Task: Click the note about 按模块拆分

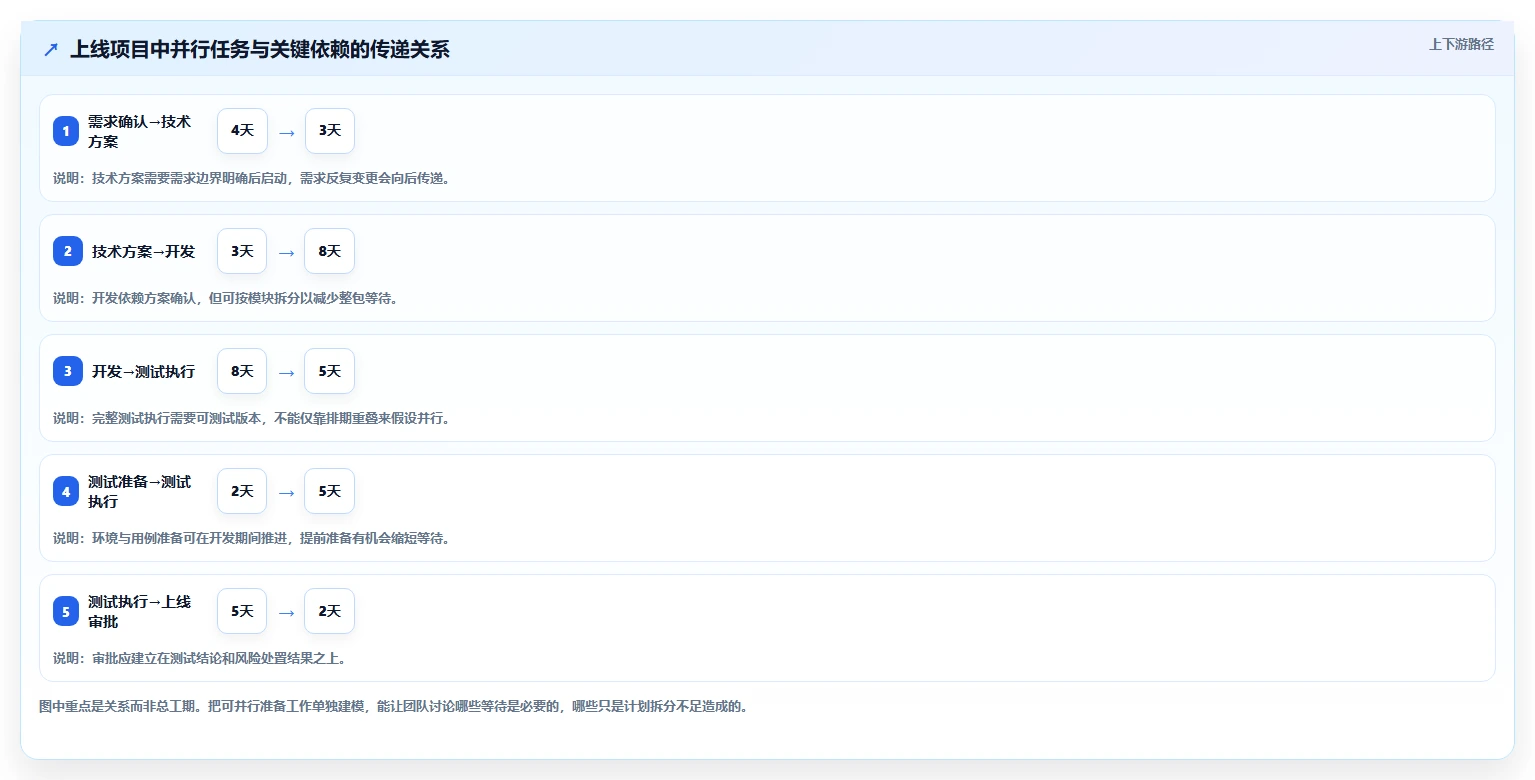Action: coord(226,298)
